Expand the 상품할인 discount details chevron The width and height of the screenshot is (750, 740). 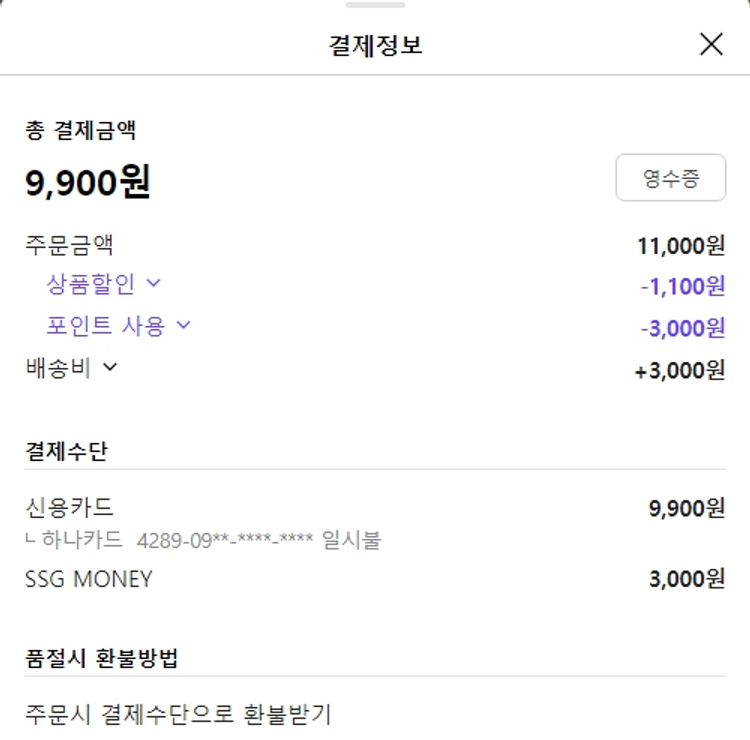pyautogui.click(x=153, y=283)
